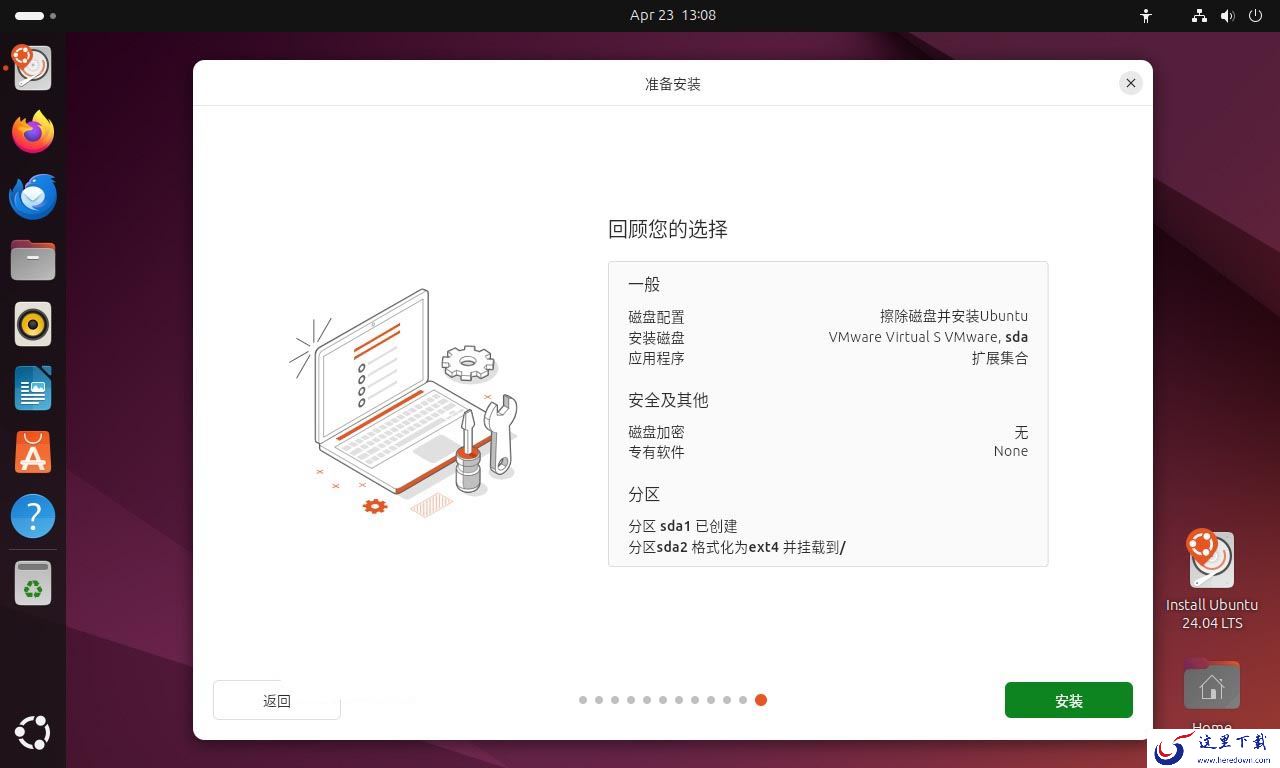Open the Trash from the dock
The image size is (1280, 768).
pos(33,583)
